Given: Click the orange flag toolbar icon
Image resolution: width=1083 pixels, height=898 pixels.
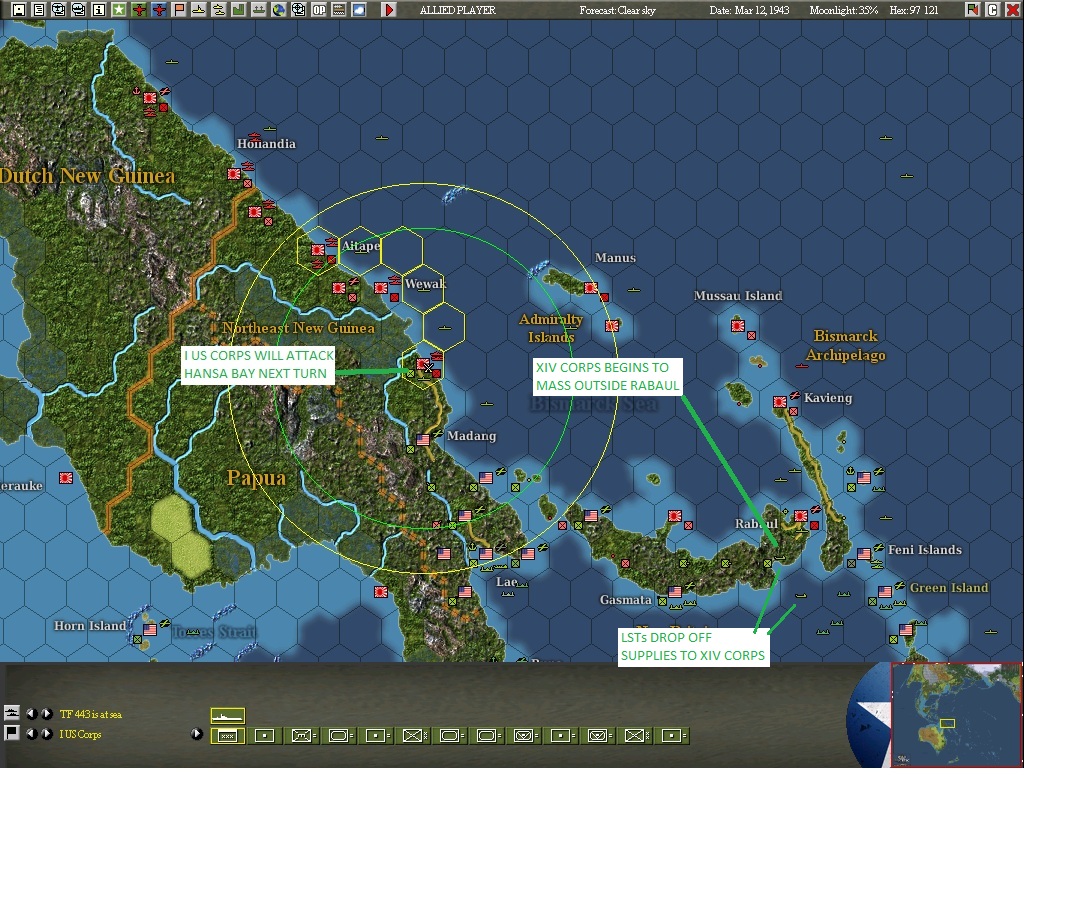Looking at the screenshot, I should [179, 10].
